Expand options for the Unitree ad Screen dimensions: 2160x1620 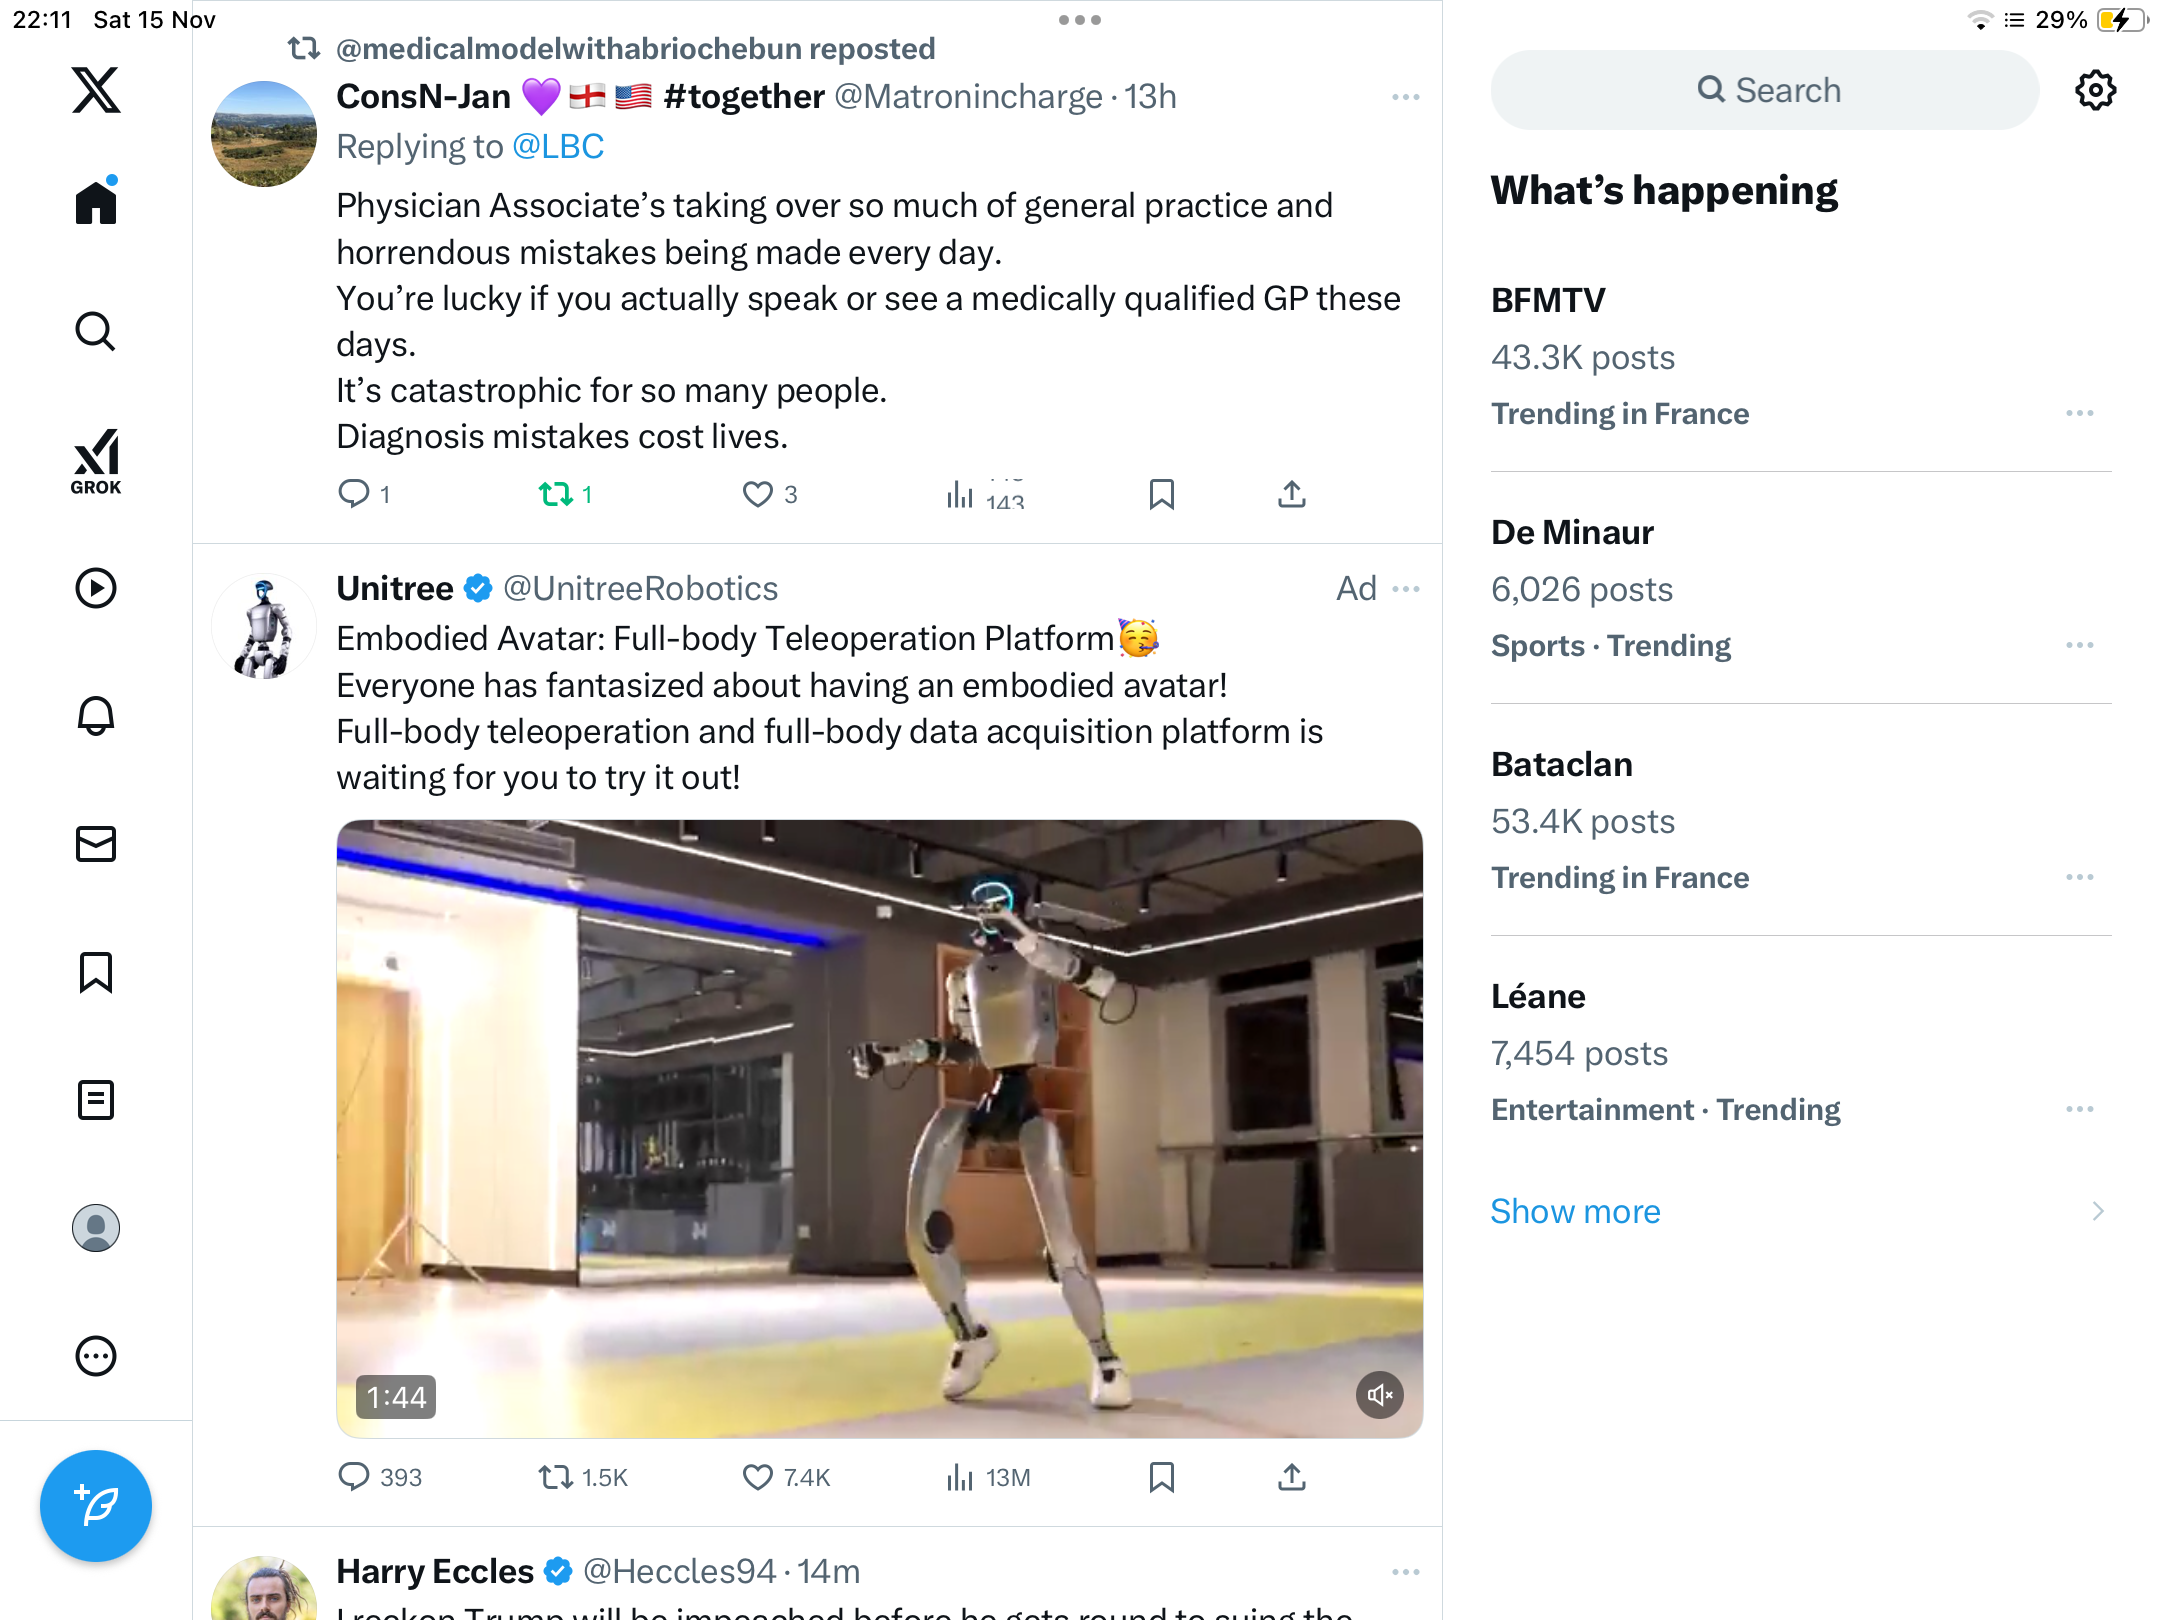click(1405, 589)
